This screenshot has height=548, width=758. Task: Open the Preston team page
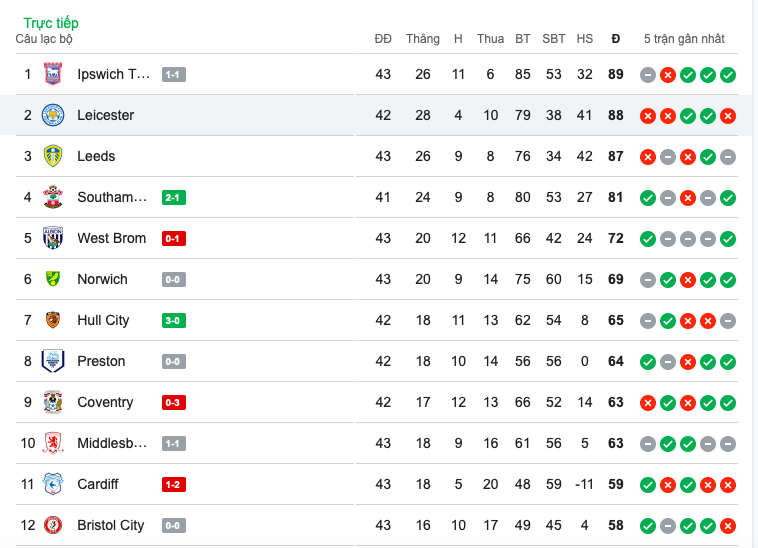pos(101,361)
